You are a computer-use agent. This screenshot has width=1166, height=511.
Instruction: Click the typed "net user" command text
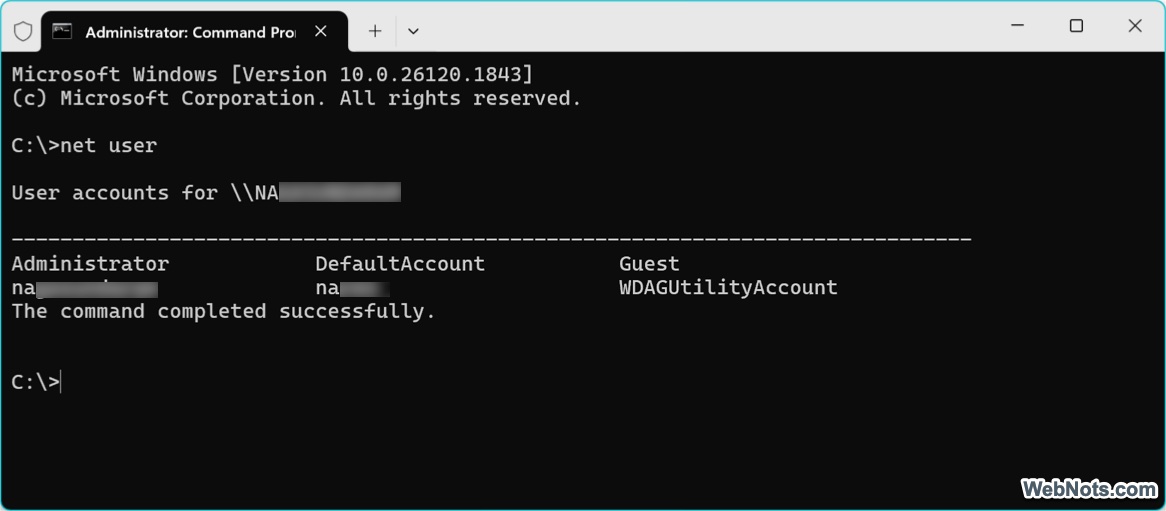(108, 146)
